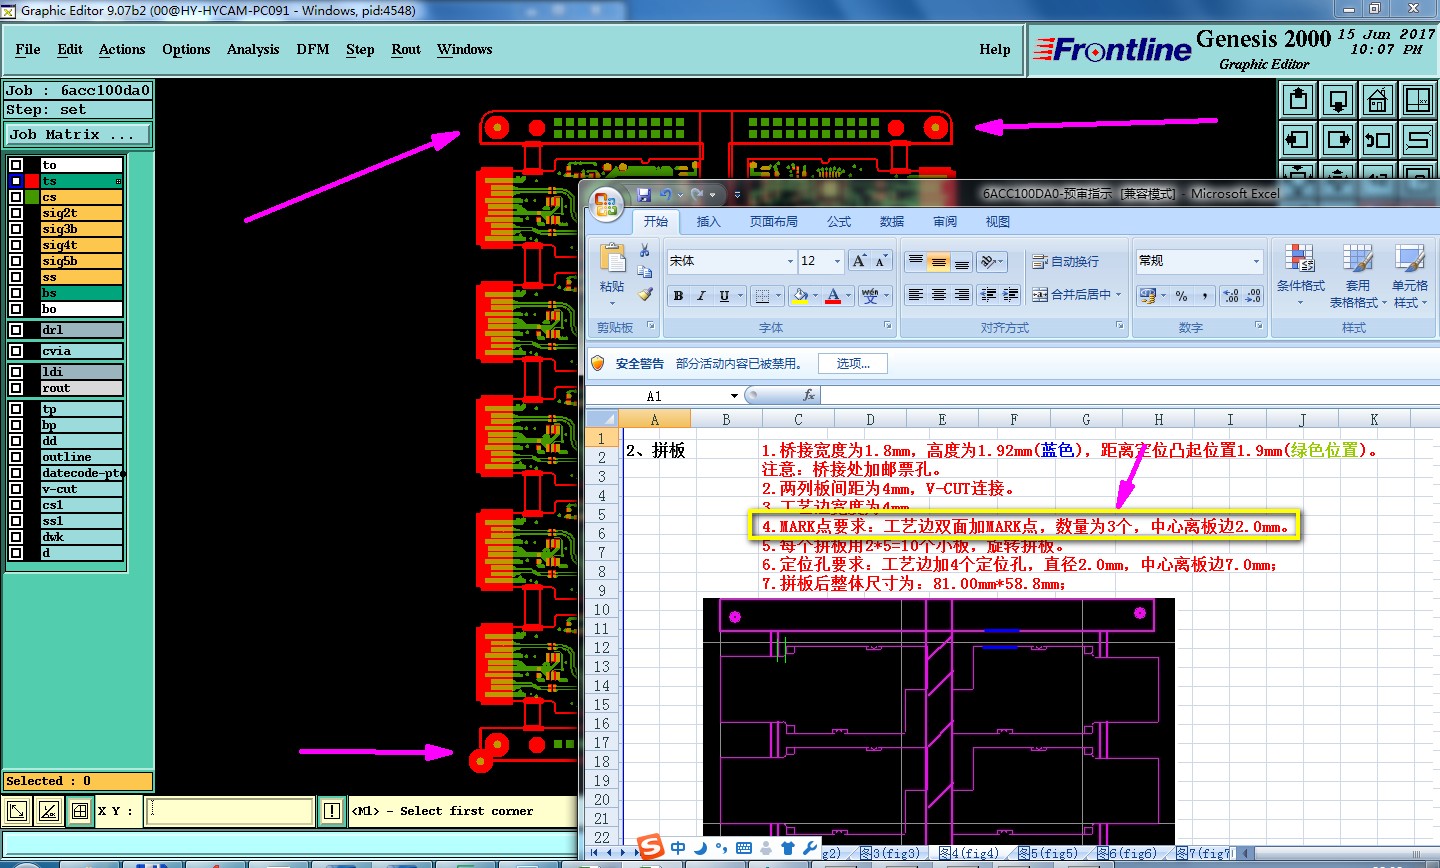
Task: Toggle Italic formatting in Excel
Action: pos(701,296)
